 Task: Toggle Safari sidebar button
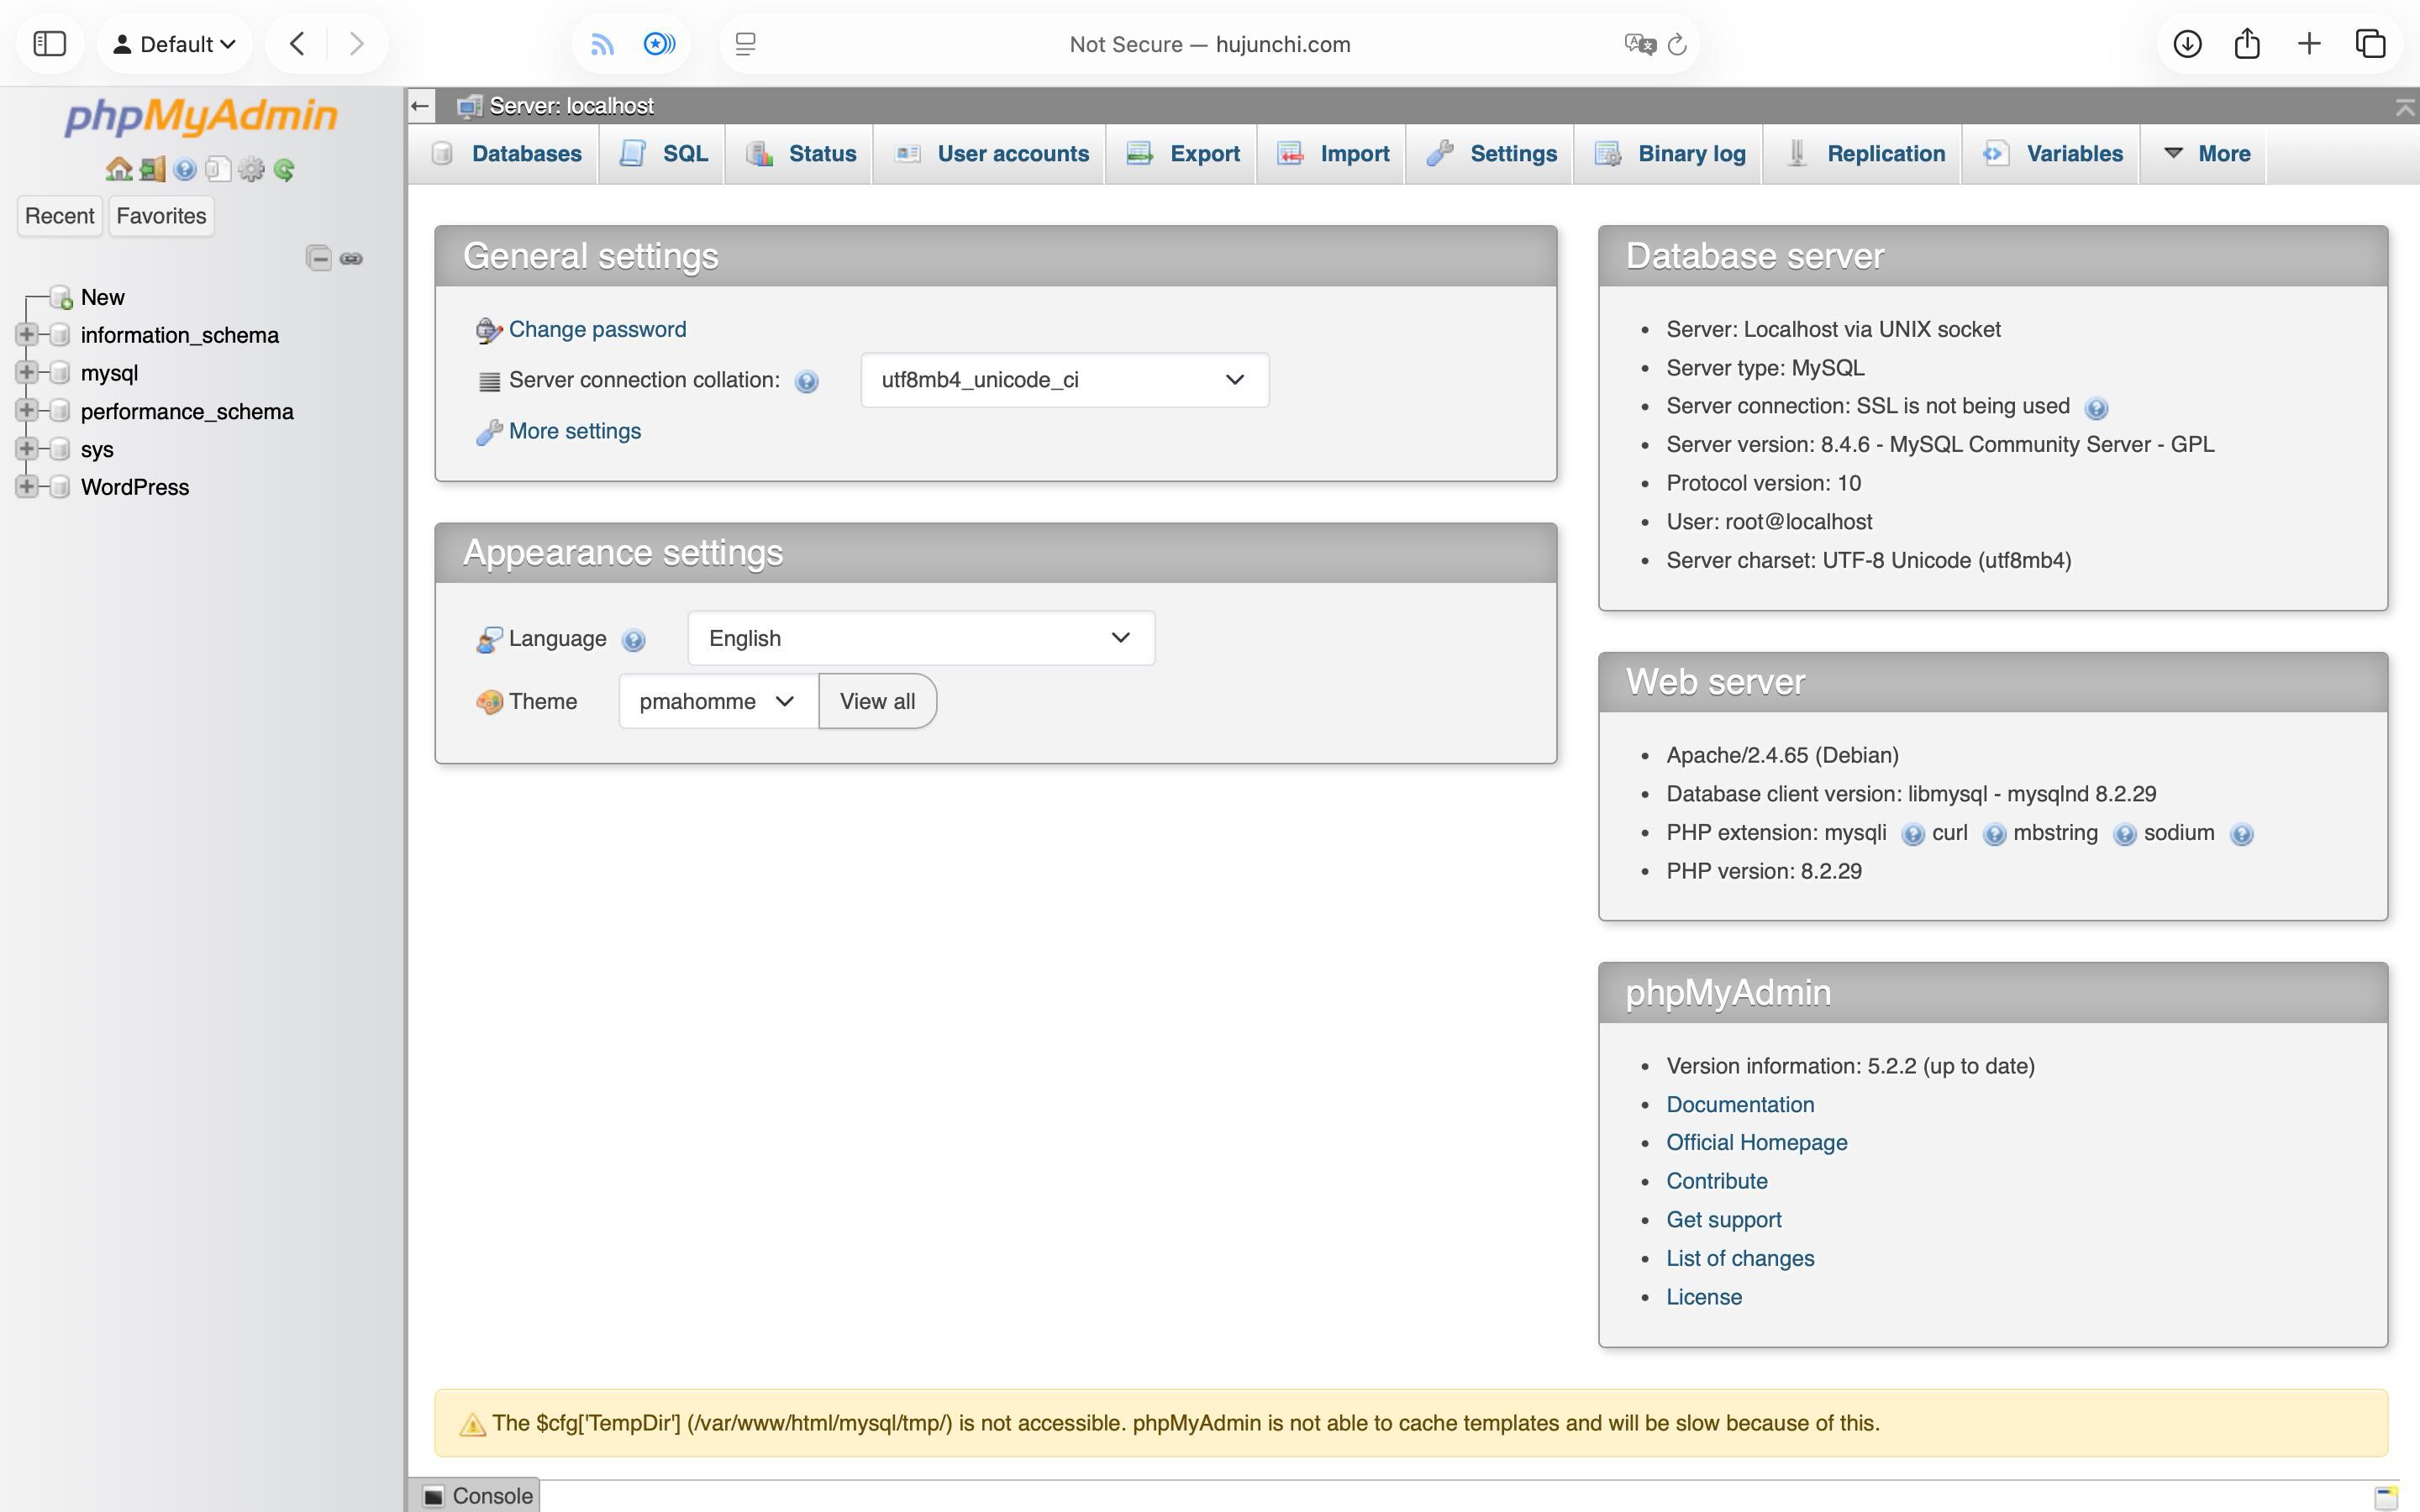49,44
